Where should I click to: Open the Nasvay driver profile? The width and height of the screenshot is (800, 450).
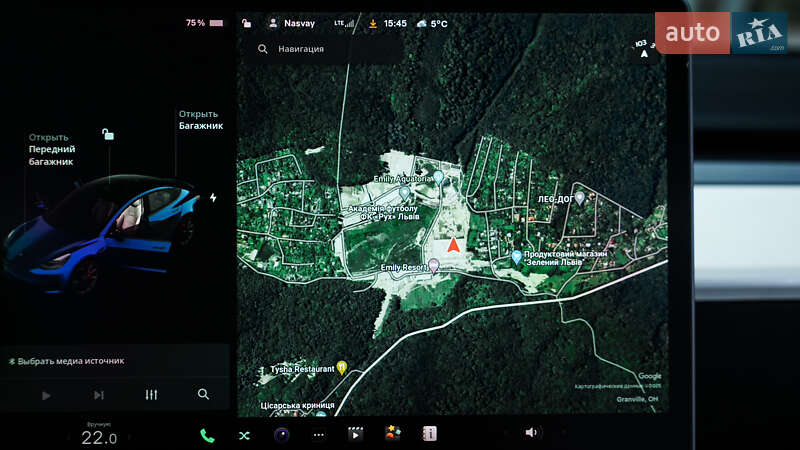pos(292,23)
